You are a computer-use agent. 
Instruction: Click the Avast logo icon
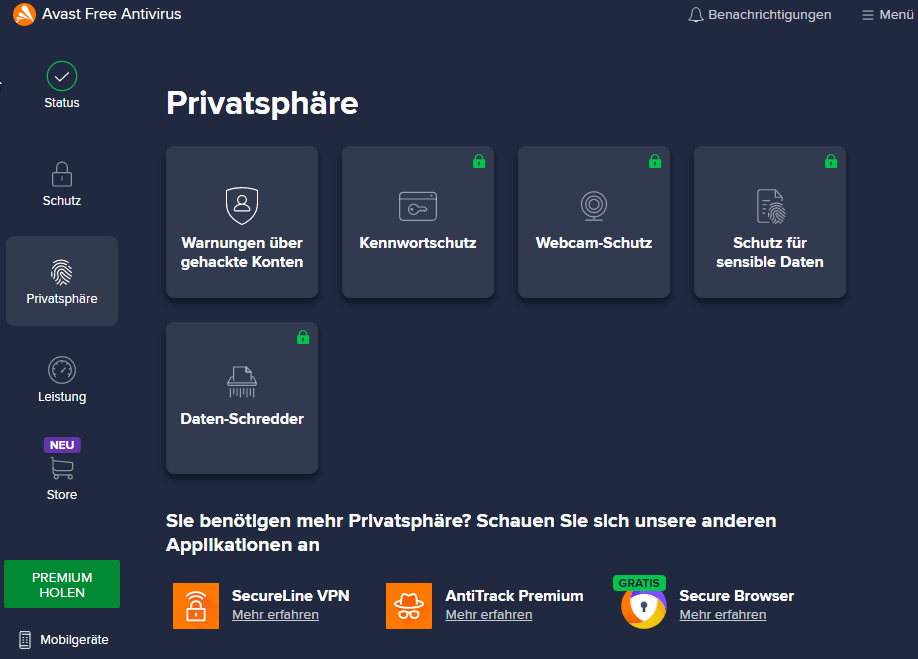coord(24,14)
